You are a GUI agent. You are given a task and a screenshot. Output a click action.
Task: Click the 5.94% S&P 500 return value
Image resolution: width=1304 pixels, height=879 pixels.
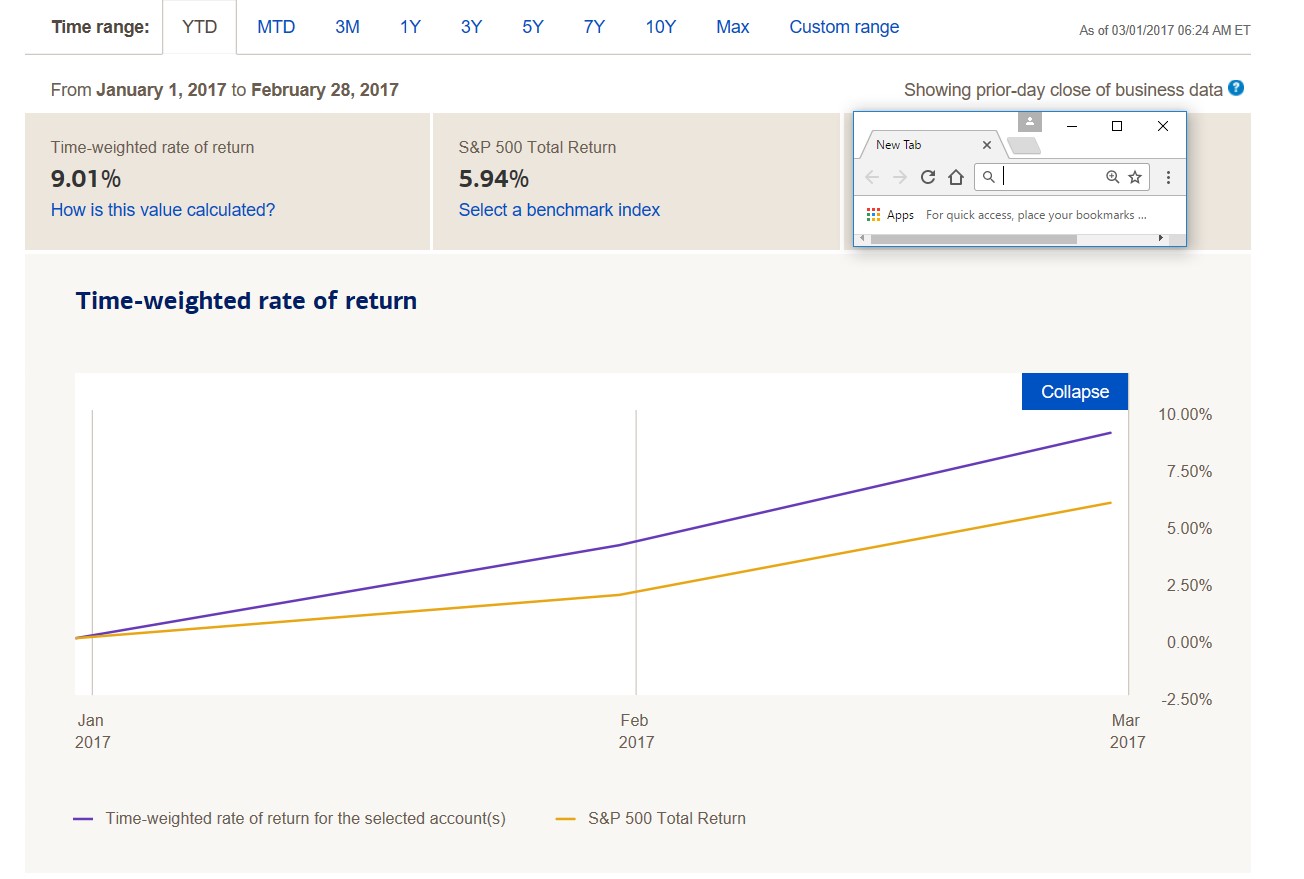pyautogui.click(x=493, y=179)
